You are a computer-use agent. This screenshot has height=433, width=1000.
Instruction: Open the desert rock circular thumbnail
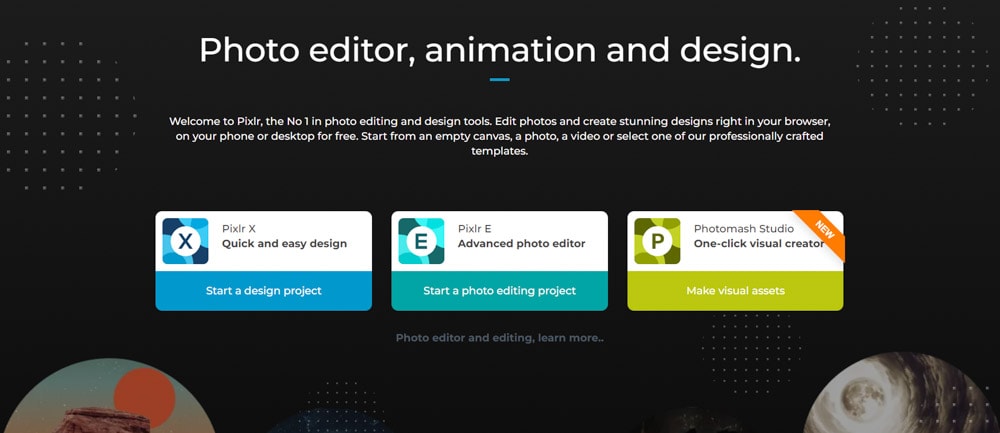coord(110,395)
